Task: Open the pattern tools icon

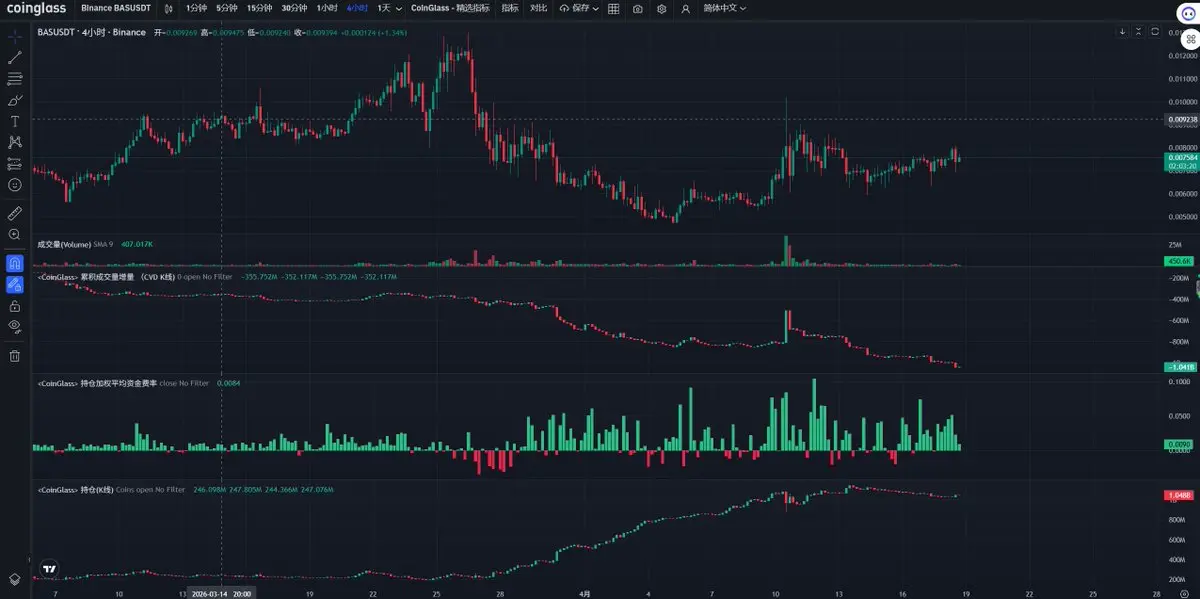Action: point(15,142)
